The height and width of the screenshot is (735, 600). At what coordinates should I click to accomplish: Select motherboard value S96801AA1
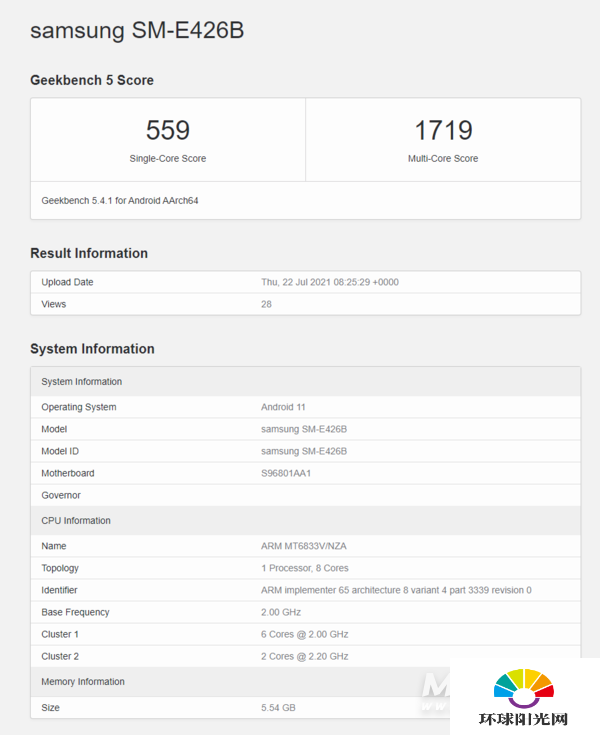coord(286,473)
